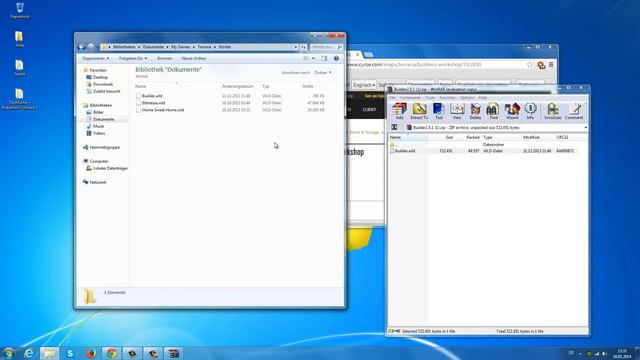Click the Comment icon in WinRAR

point(574,111)
